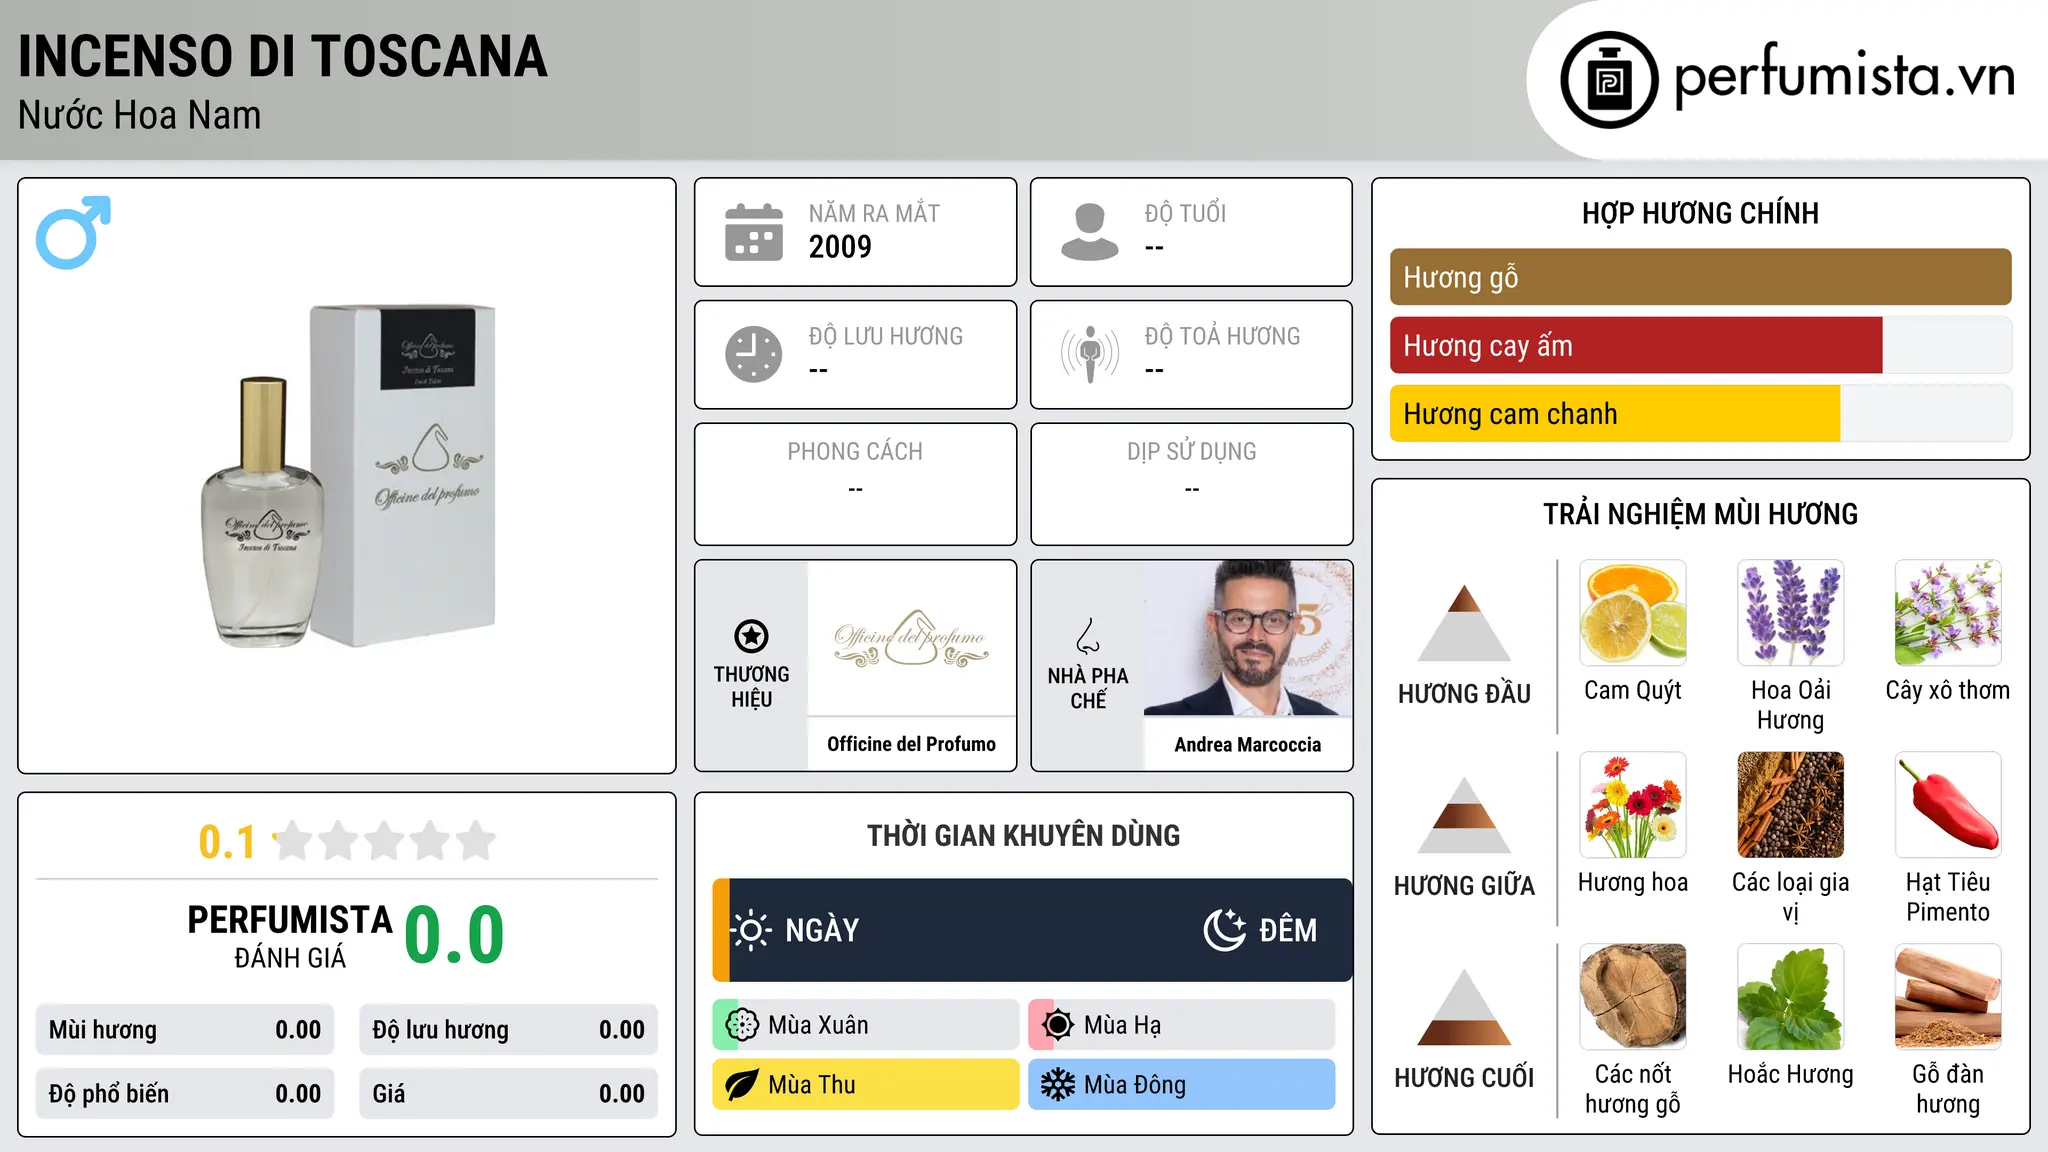
Task: Click the blue male gender symbol
Action: coord(73,232)
